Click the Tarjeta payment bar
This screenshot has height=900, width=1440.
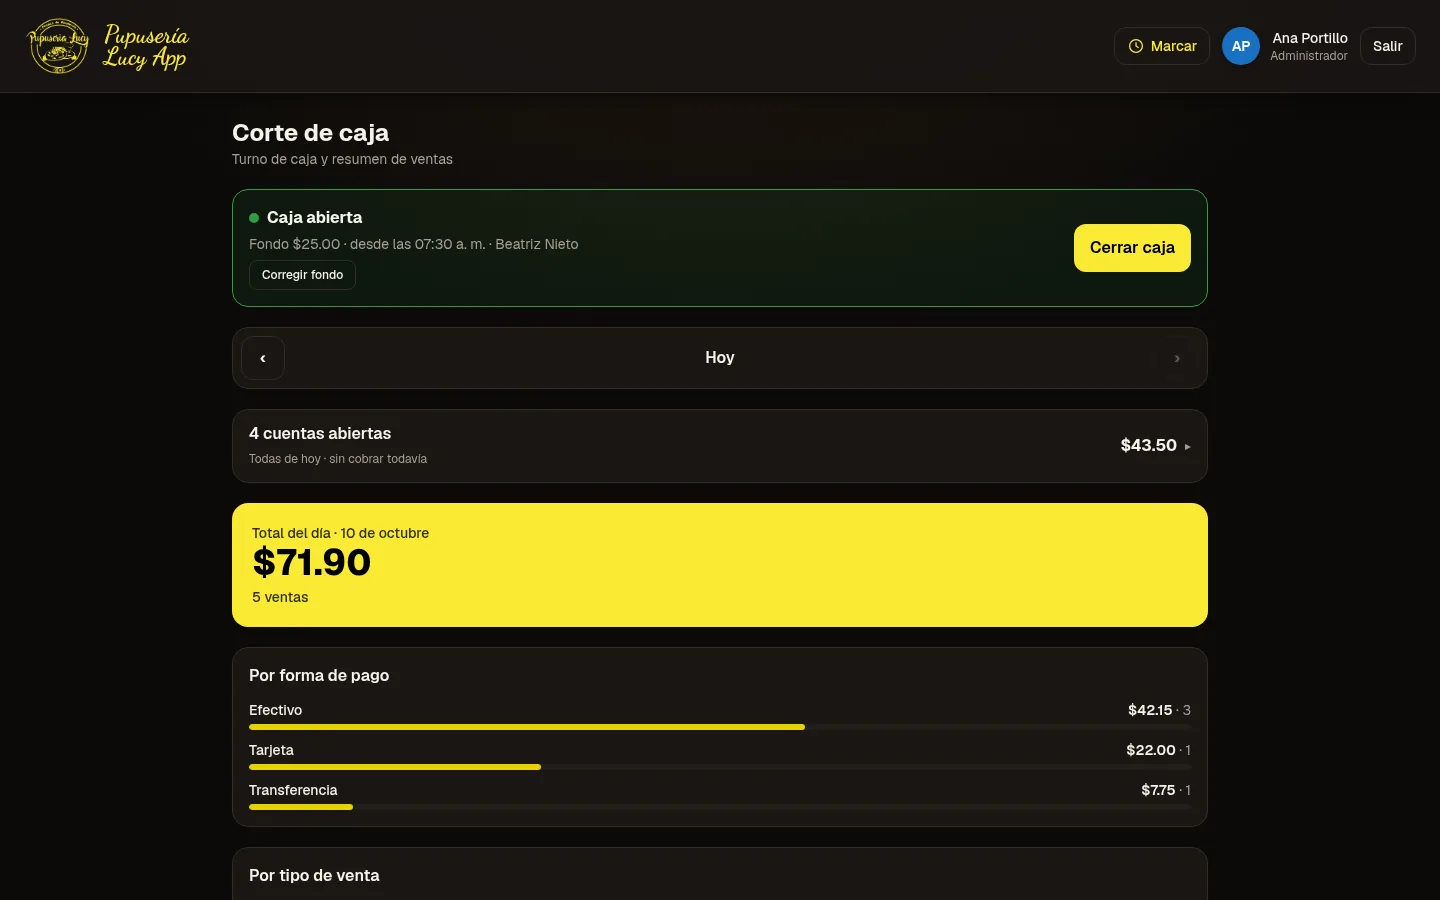pyautogui.click(x=720, y=767)
